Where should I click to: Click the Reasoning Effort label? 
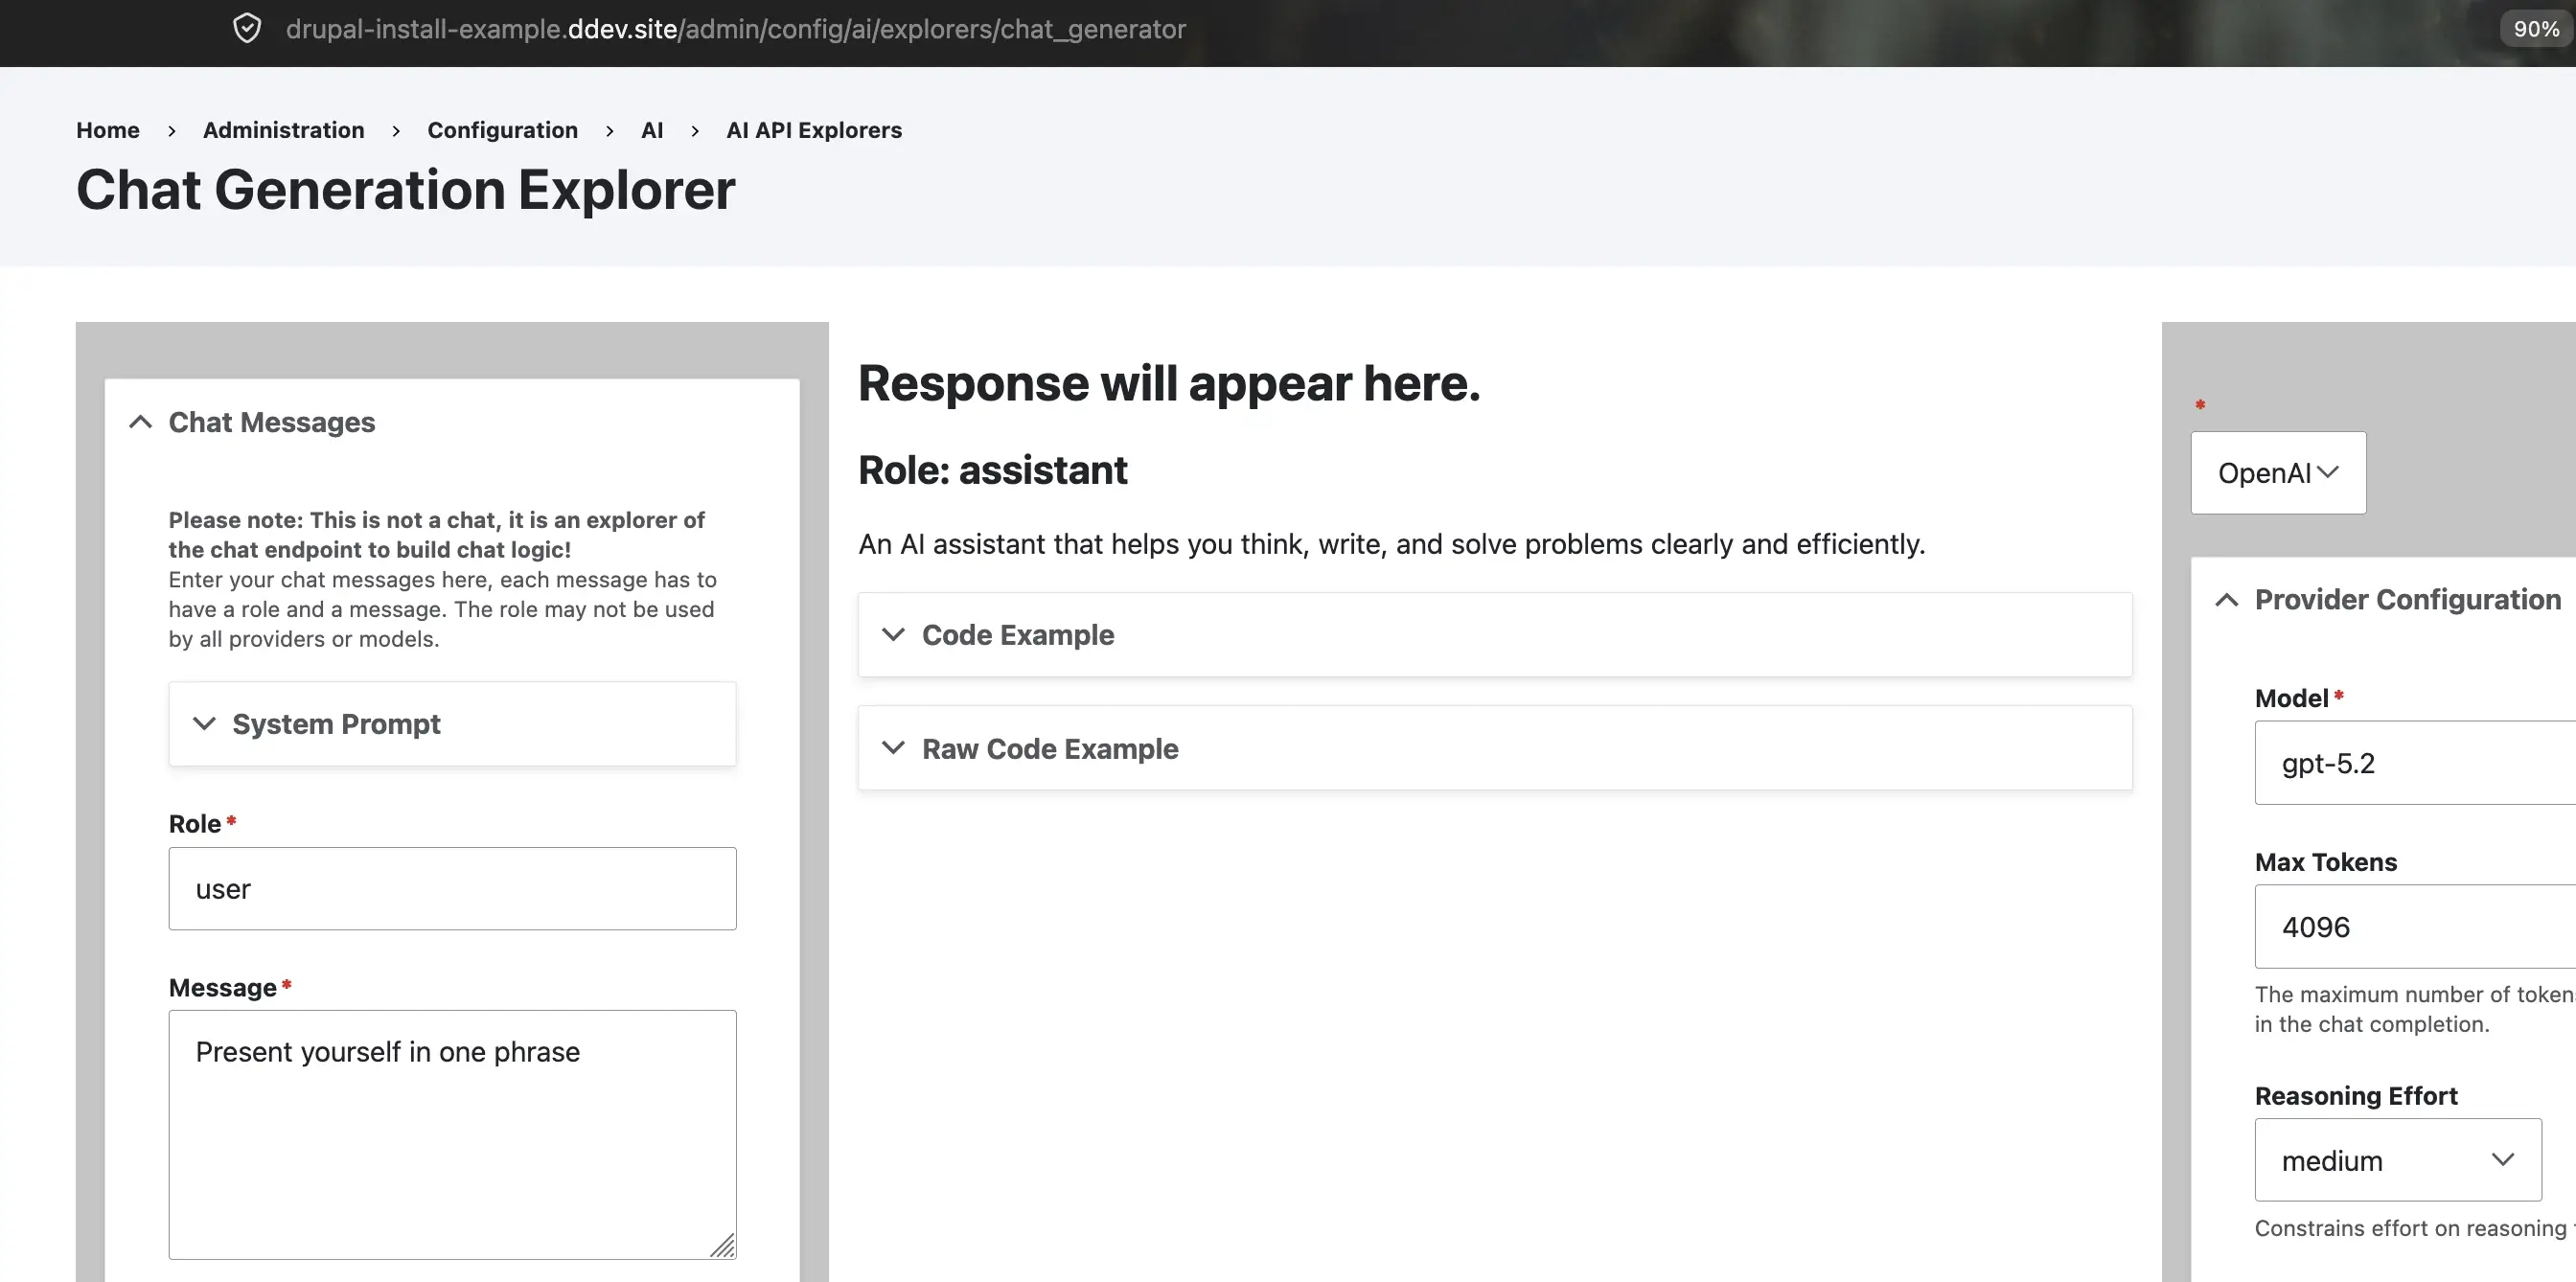pyautogui.click(x=2356, y=1096)
